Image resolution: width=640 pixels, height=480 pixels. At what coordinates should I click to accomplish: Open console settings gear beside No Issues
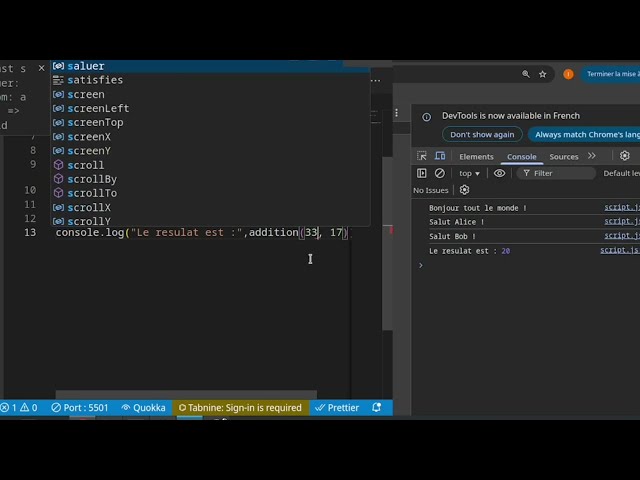click(464, 190)
